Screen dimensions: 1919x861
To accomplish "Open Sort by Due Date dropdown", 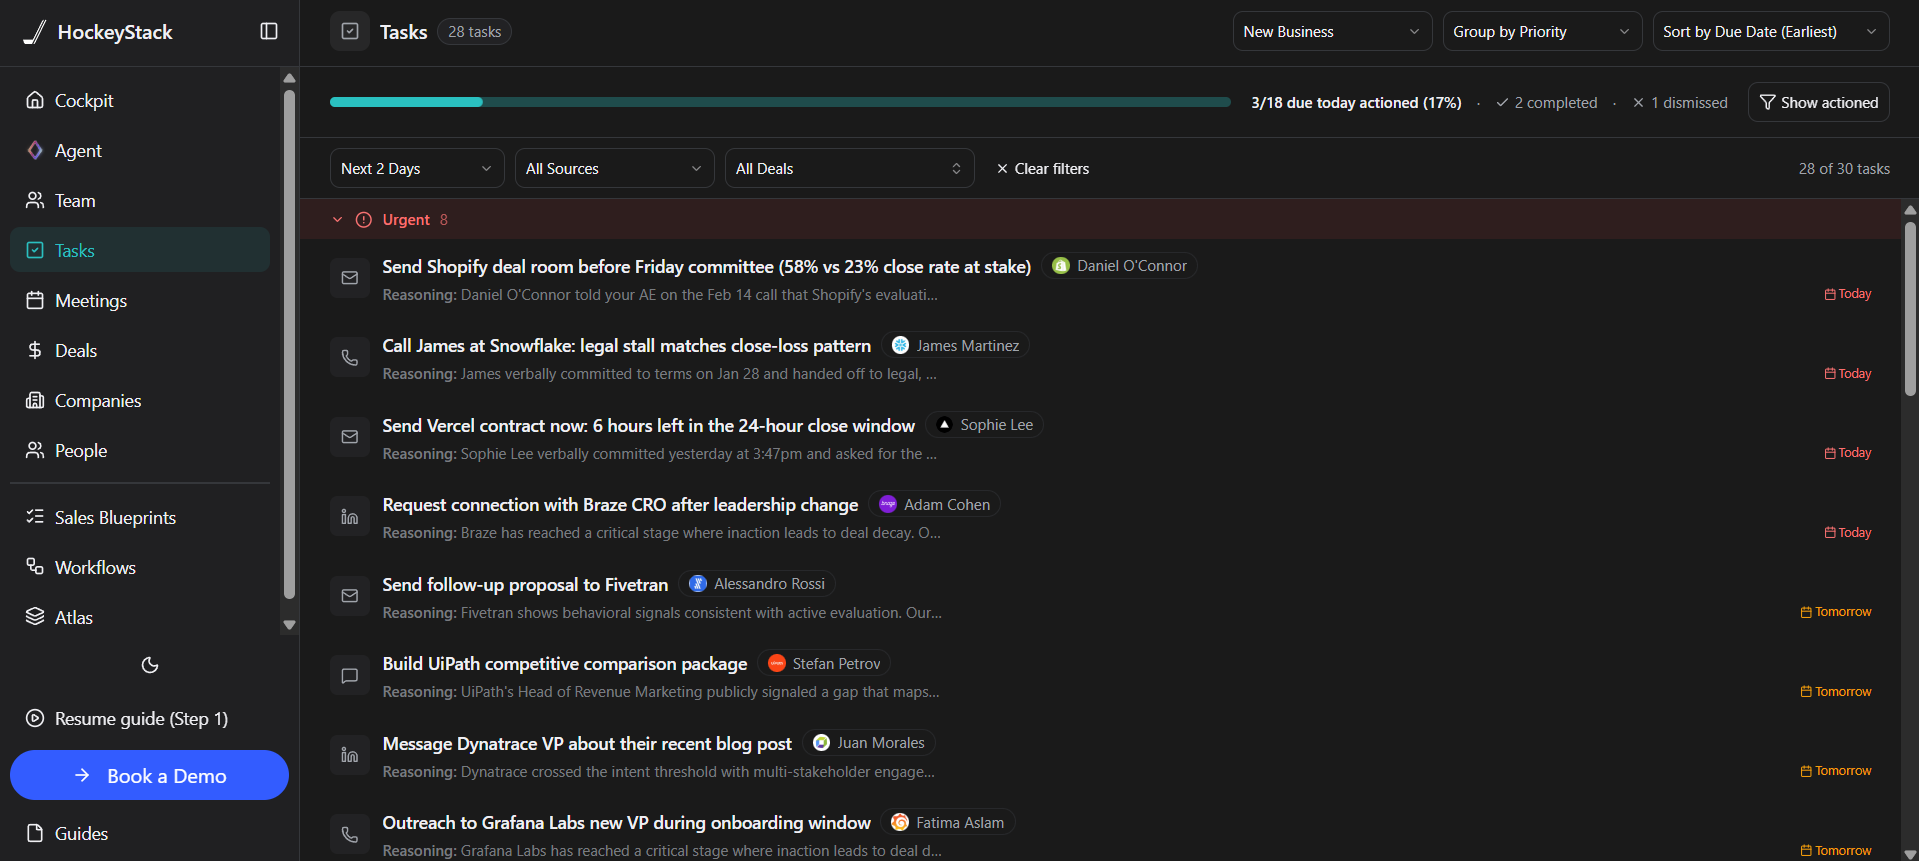I will (1770, 31).
